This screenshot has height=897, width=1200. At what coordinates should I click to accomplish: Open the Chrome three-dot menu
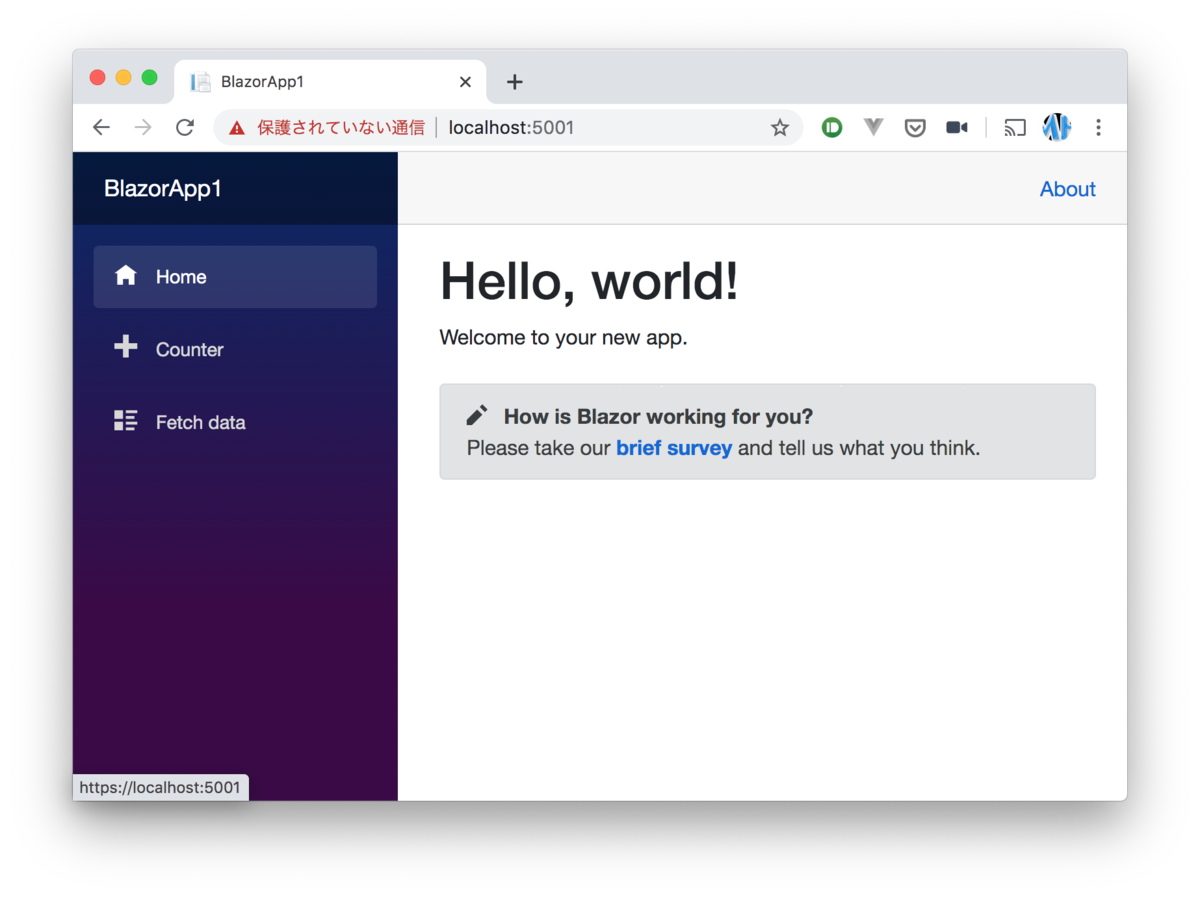[x=1098, y=127]
